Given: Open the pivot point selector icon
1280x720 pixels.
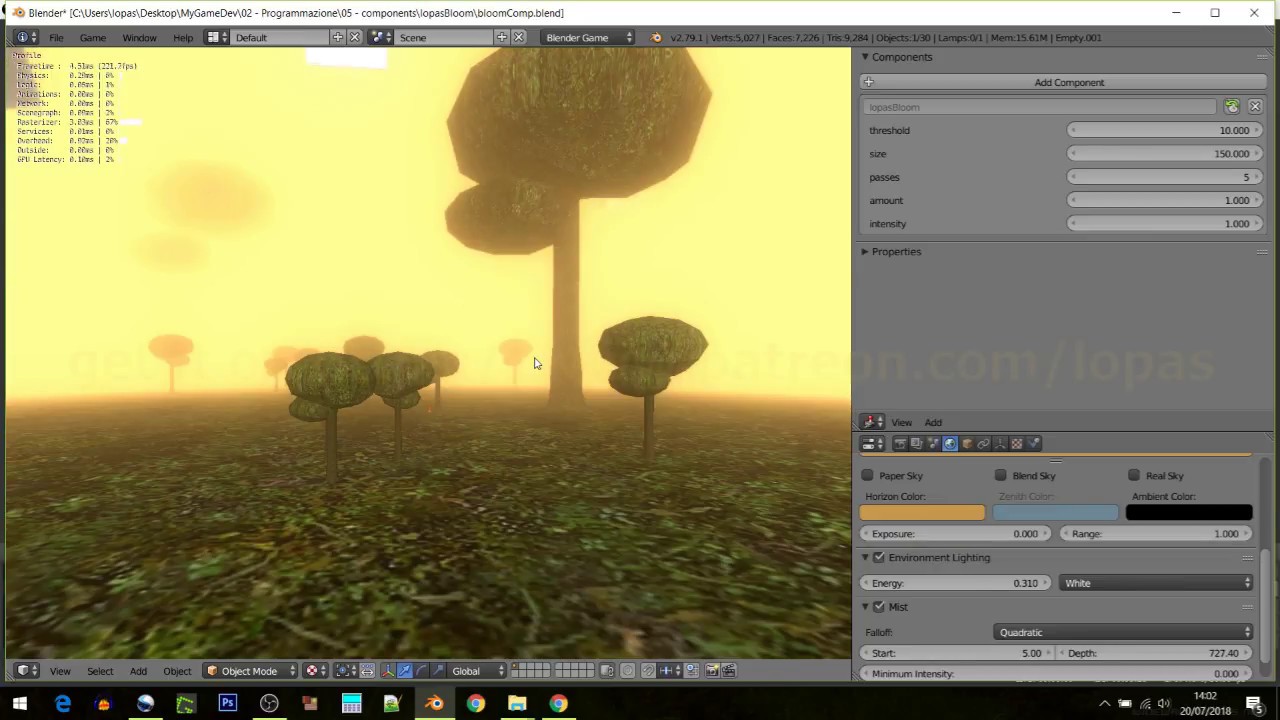Looking at the screenshot, I should (x=345, y=671).
